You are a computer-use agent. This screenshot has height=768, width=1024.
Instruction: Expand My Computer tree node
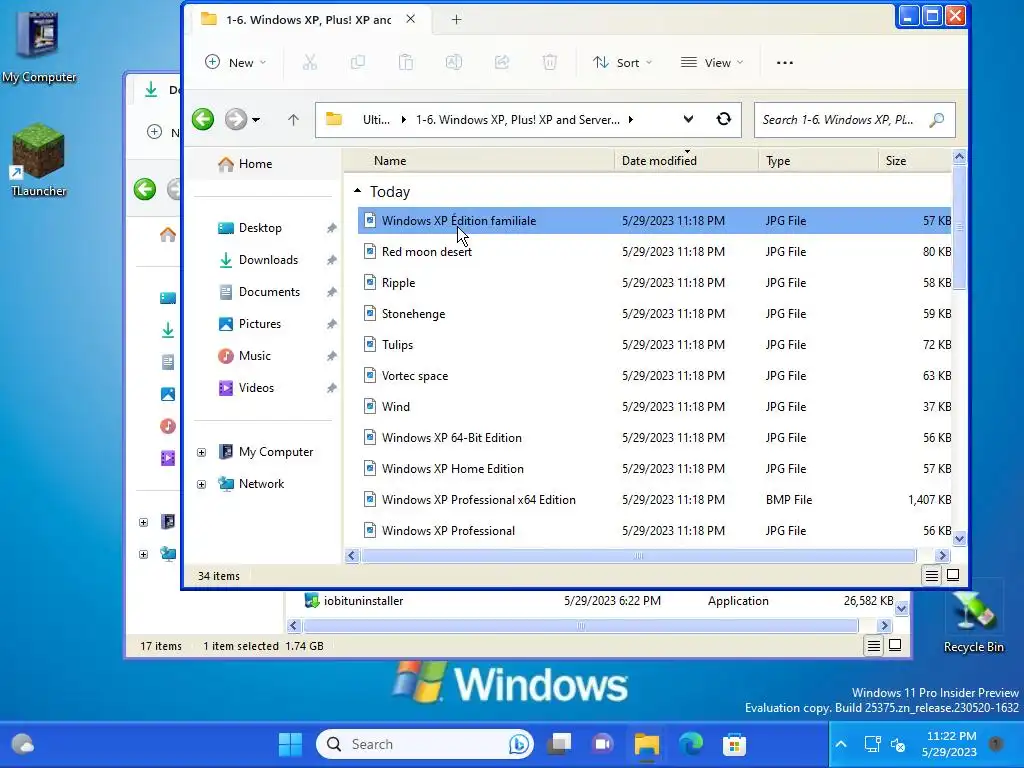click(201, 452)
